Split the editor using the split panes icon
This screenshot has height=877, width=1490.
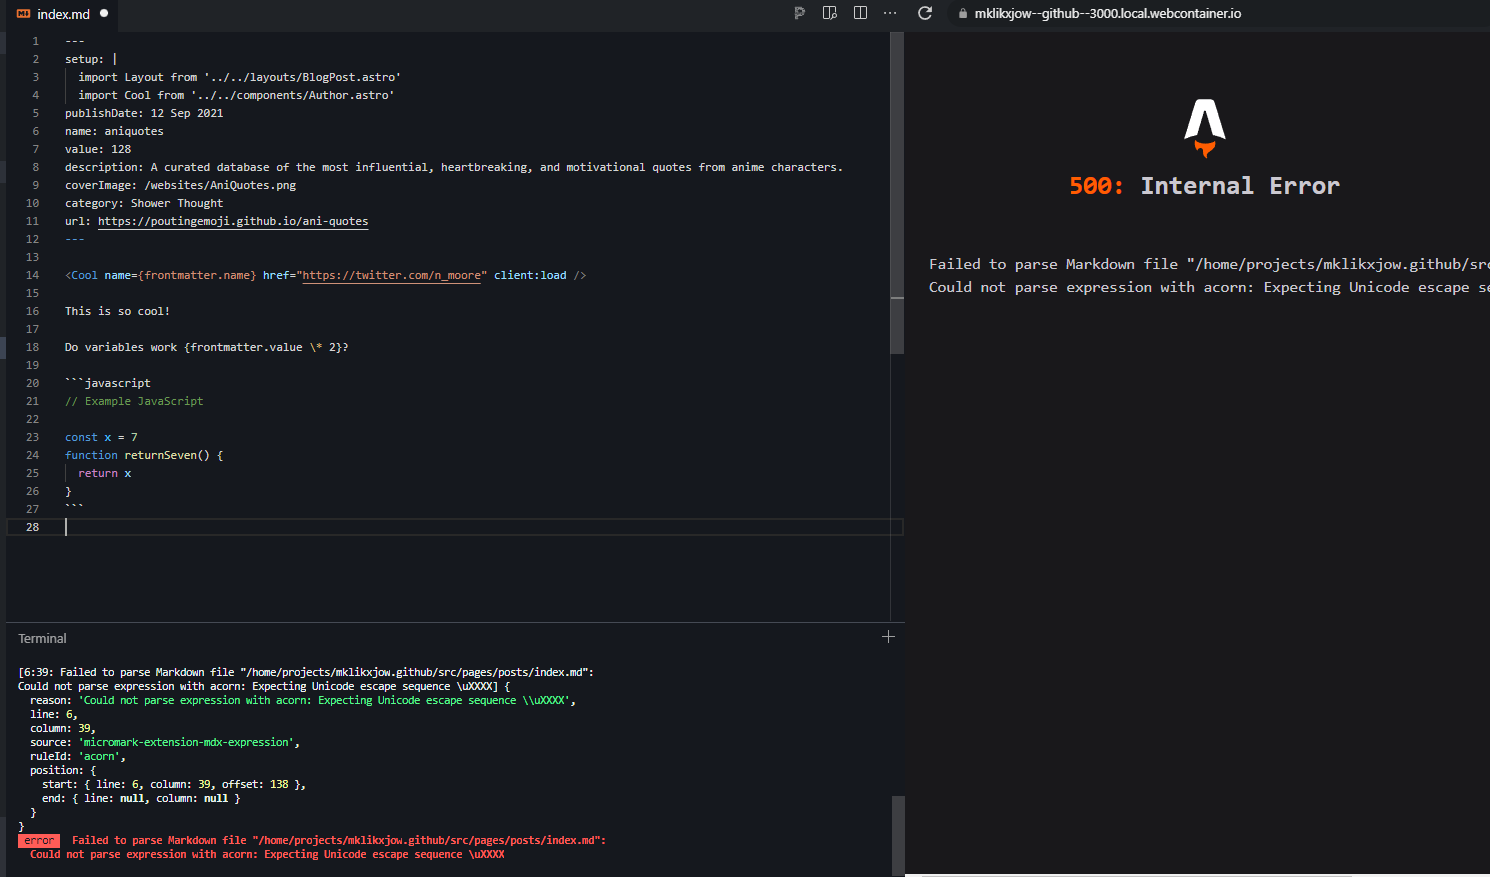(x=860, y=13)
